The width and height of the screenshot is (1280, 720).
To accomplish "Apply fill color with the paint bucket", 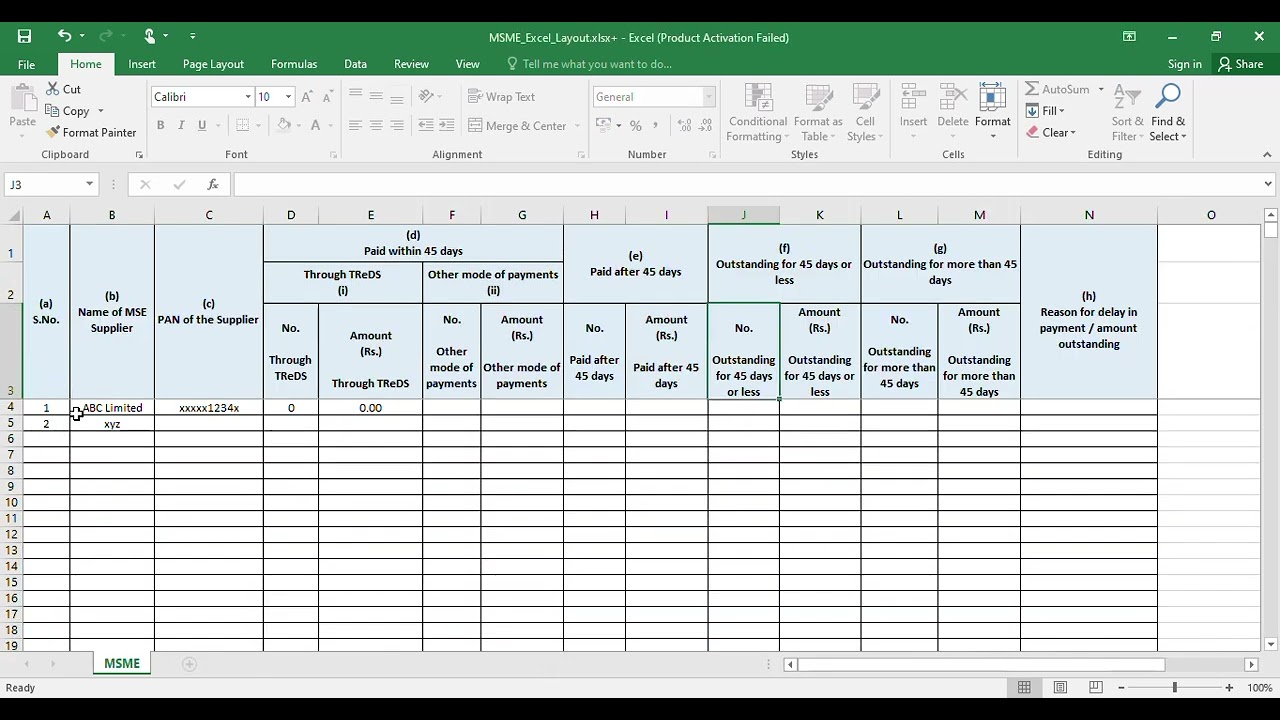I will [284, 125].
